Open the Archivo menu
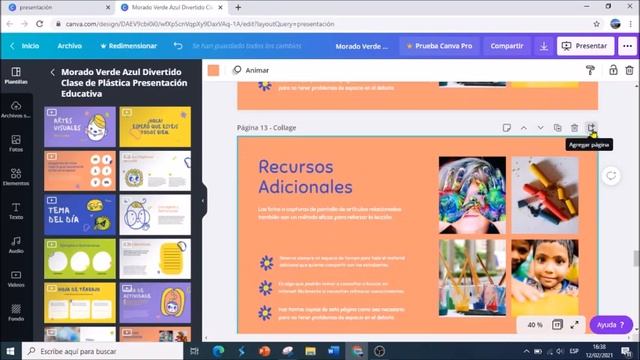 pyautogui.click(x=69, y=46)
